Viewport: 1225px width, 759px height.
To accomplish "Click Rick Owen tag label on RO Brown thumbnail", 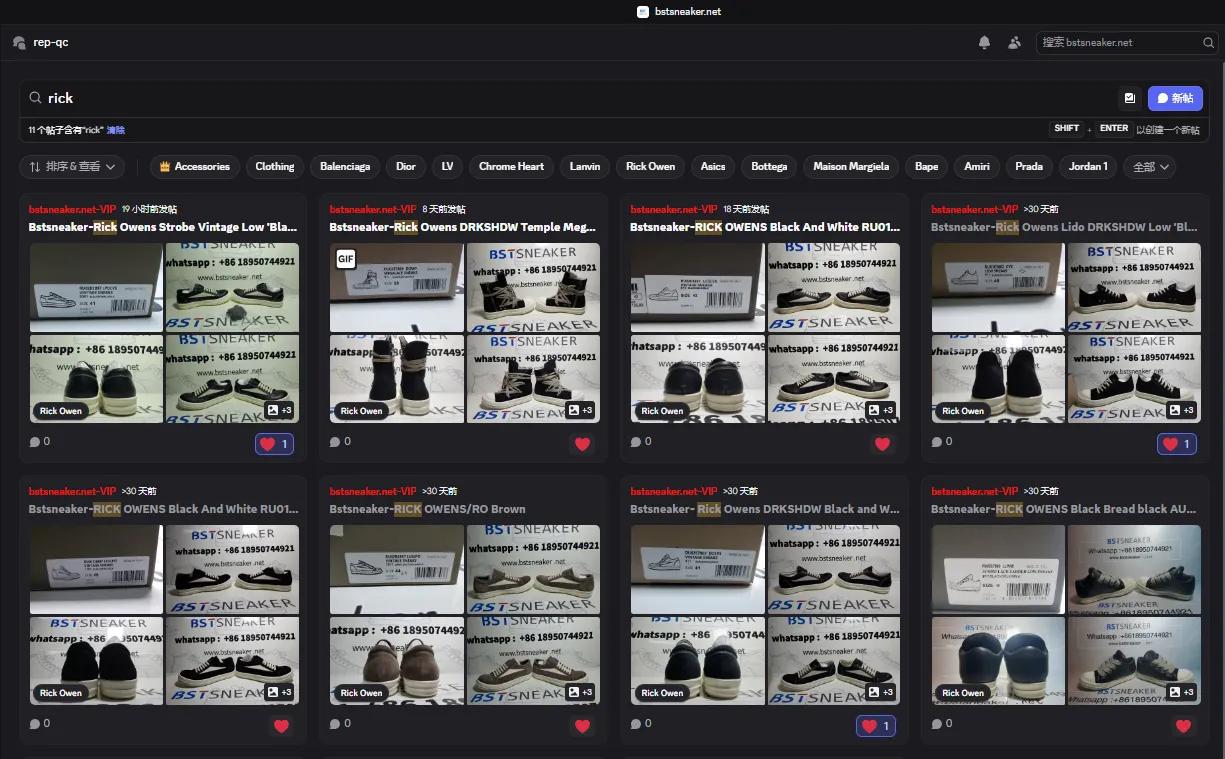I will point(362,693).
